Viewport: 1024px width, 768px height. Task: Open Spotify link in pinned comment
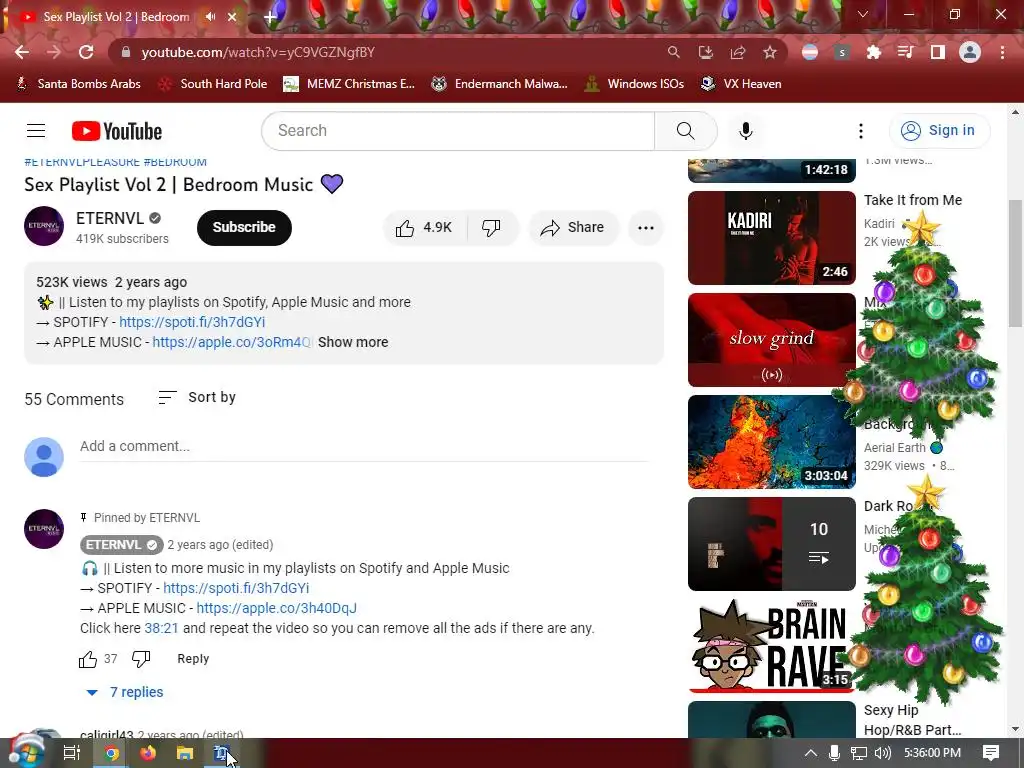(x=236, y=588)
